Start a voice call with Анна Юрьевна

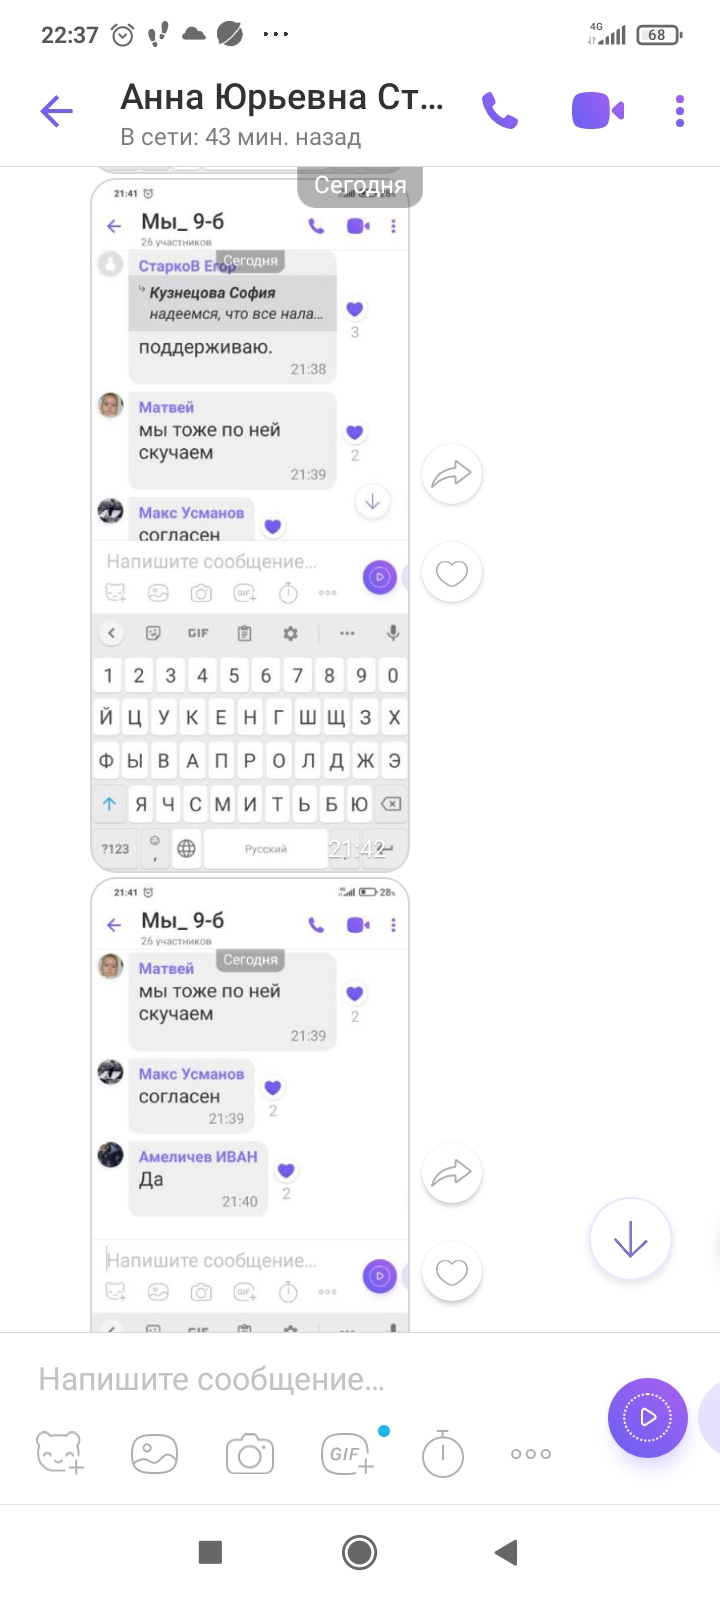(500, 111)
